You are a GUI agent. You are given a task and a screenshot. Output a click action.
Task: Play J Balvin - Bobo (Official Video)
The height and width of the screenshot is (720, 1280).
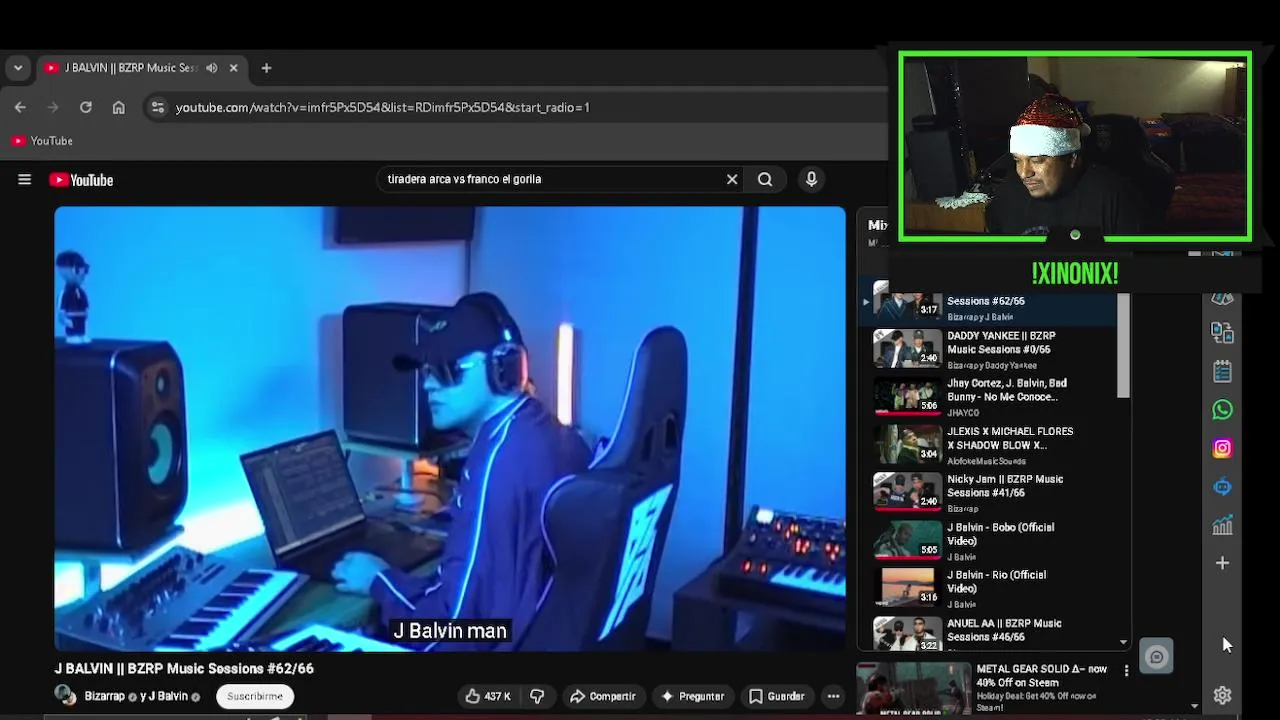coord(1000,534)
